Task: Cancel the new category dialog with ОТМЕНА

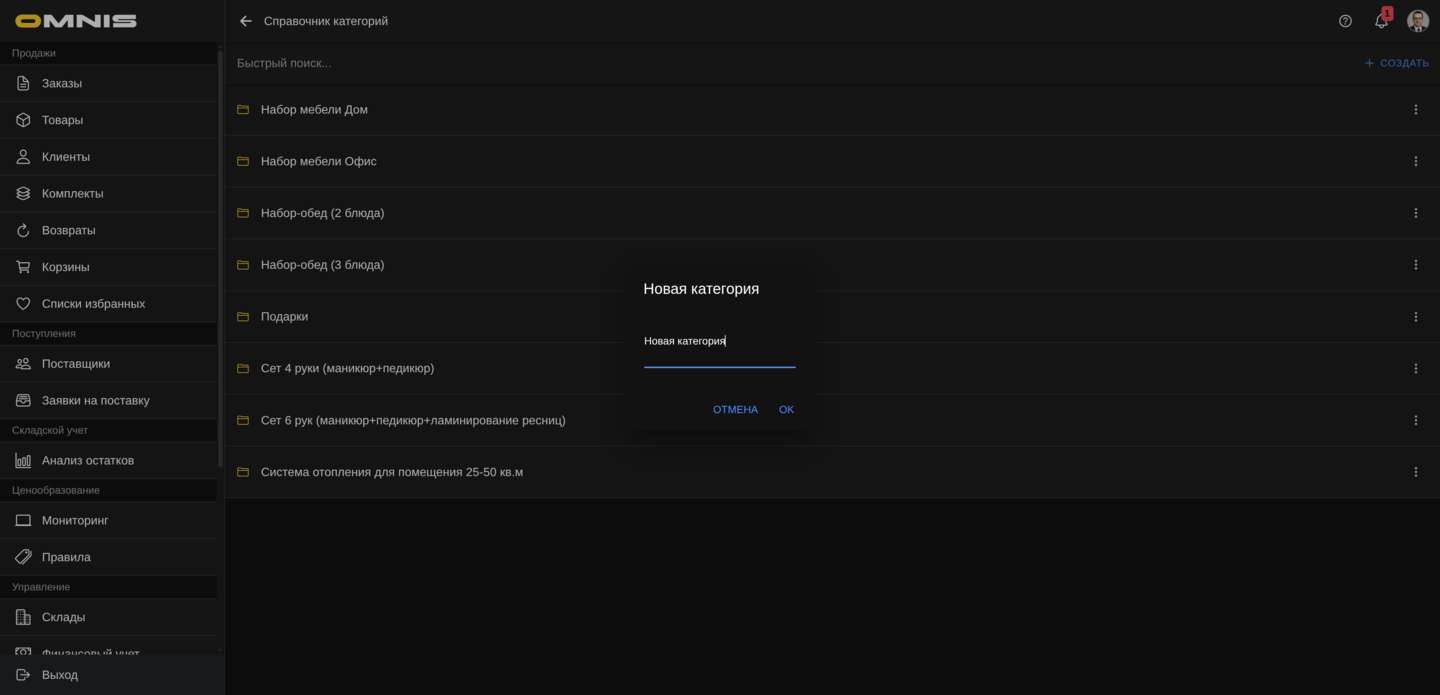Action: 735,410
